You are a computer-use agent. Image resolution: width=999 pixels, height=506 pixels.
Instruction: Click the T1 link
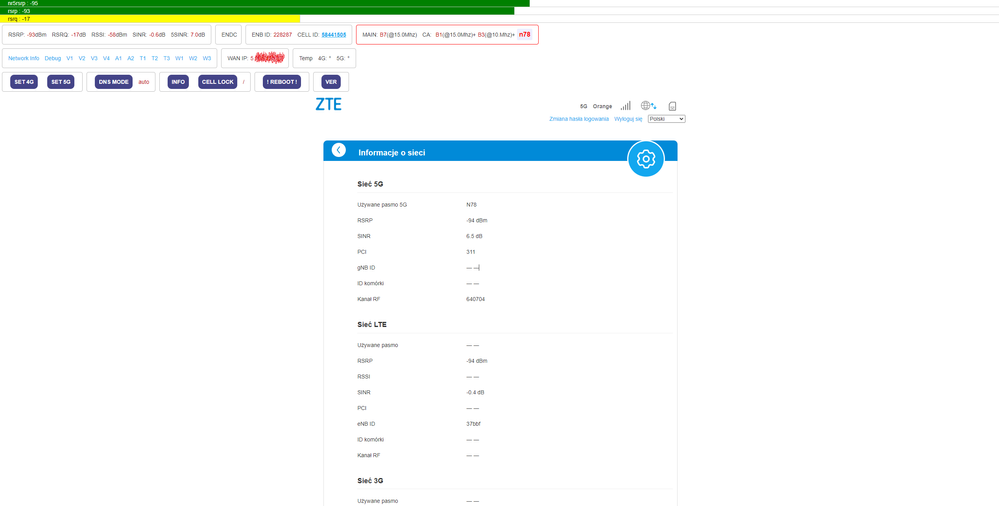[143, 58]
